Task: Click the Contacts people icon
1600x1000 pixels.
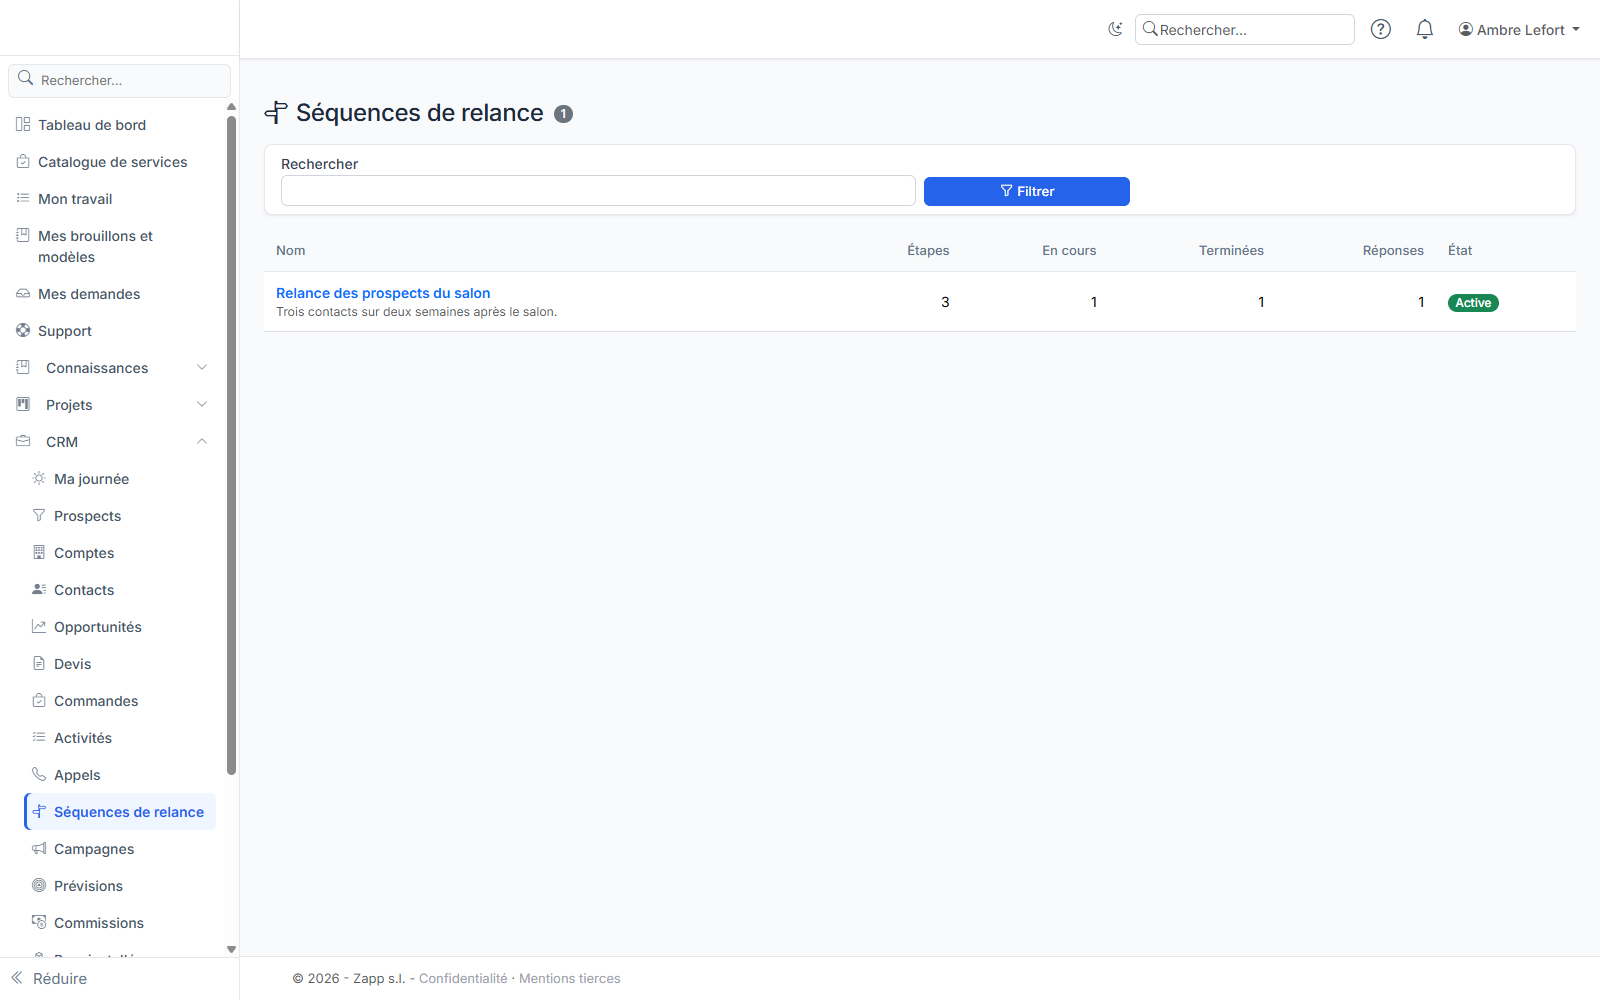Action: click(x=39, y=589)
